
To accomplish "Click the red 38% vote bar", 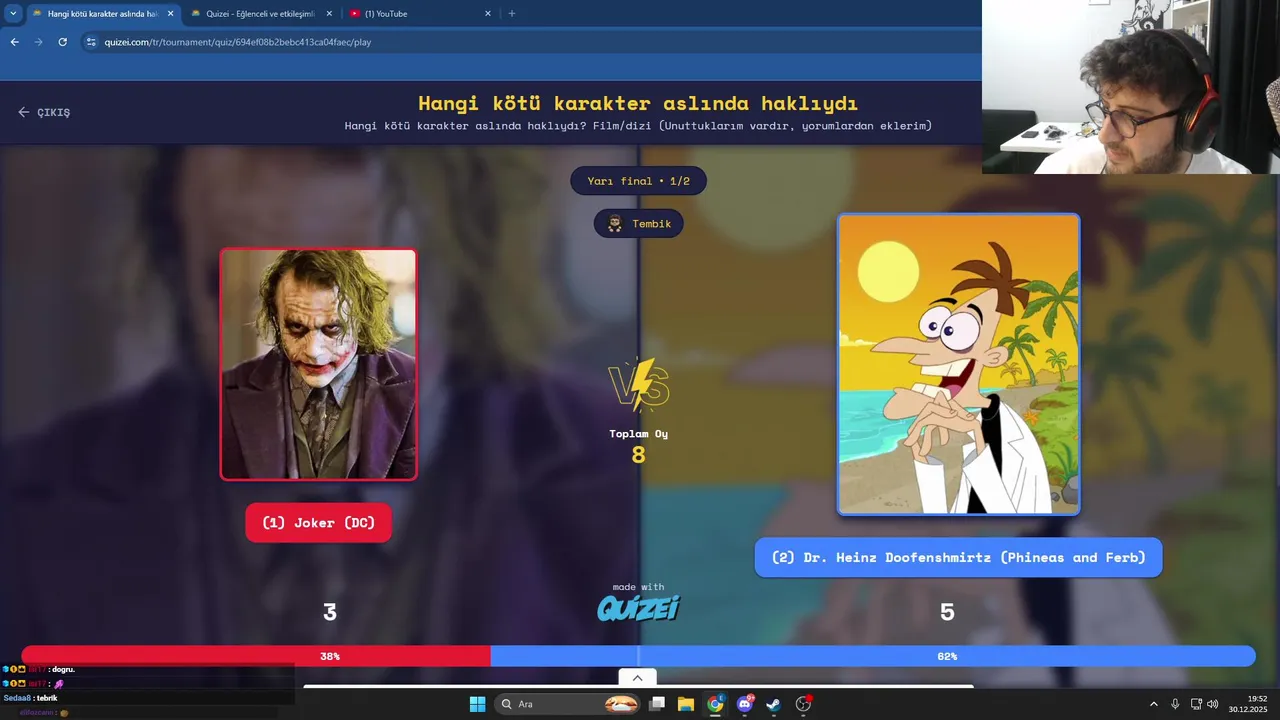I will tap(256, 656).
